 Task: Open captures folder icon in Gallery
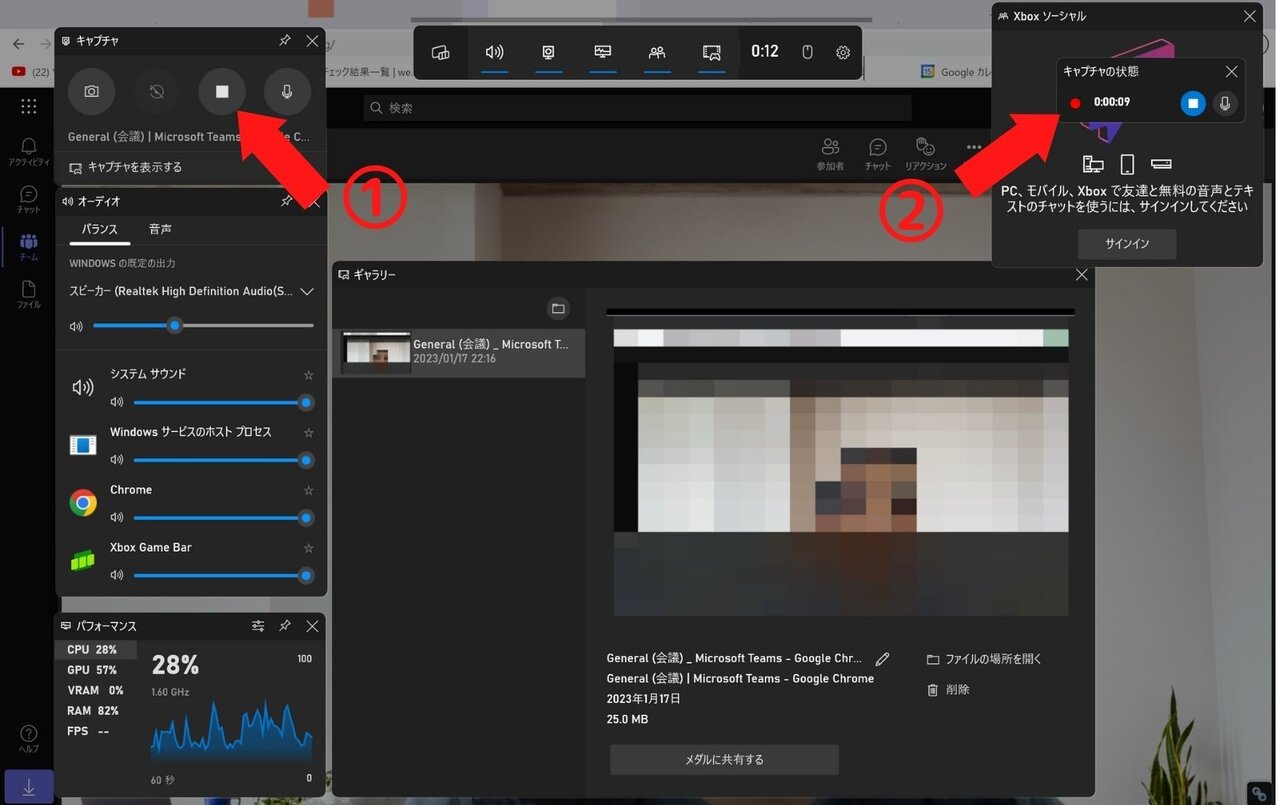point(558,308)
